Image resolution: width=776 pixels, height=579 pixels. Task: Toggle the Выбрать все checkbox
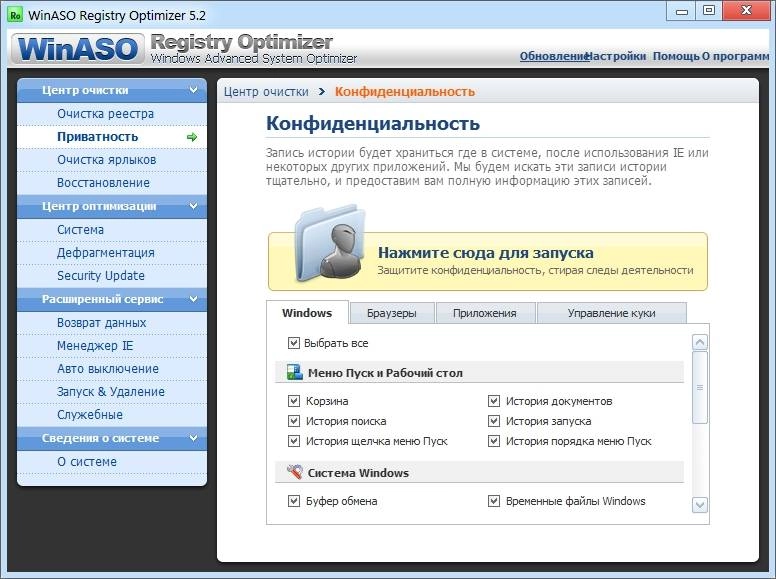pos(293,343)
